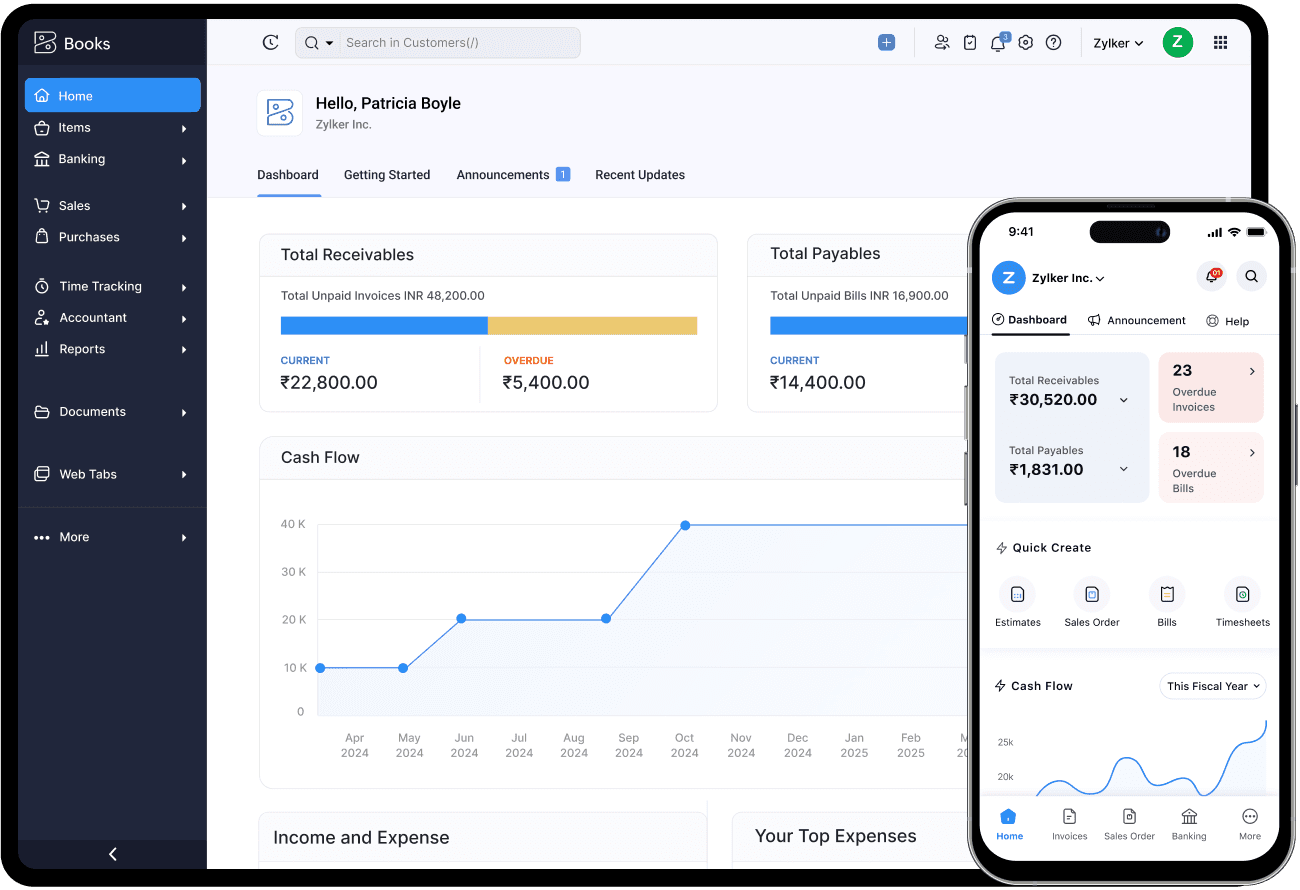The height and width of the screenshot is (890, 1300).
Task: Tap the Bills quick create icon
Action: tap(1167, 595)
